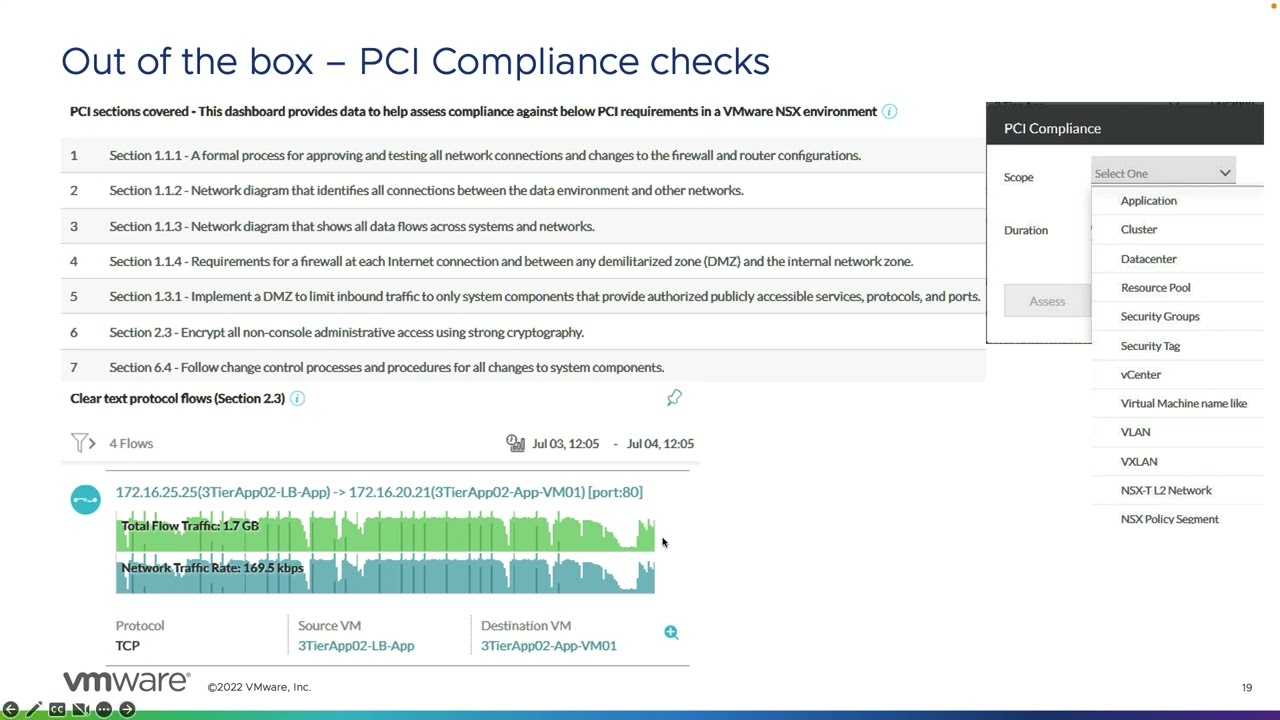Click the time range clock icon
The width and height of the screenshot is (1280, 720).
[516, 443]
